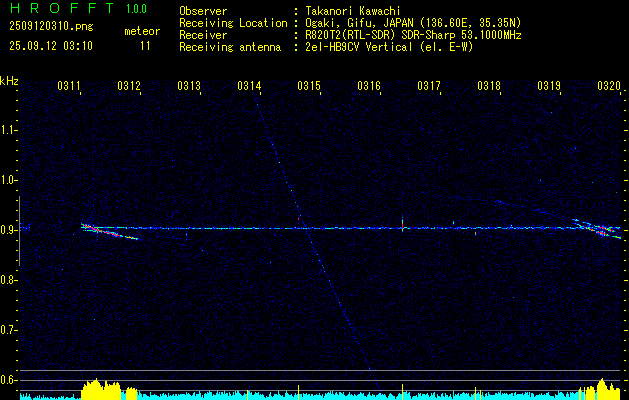The image size is (629, 400).
Task: Click the meteor count 11
Action: tap(145, 46)
